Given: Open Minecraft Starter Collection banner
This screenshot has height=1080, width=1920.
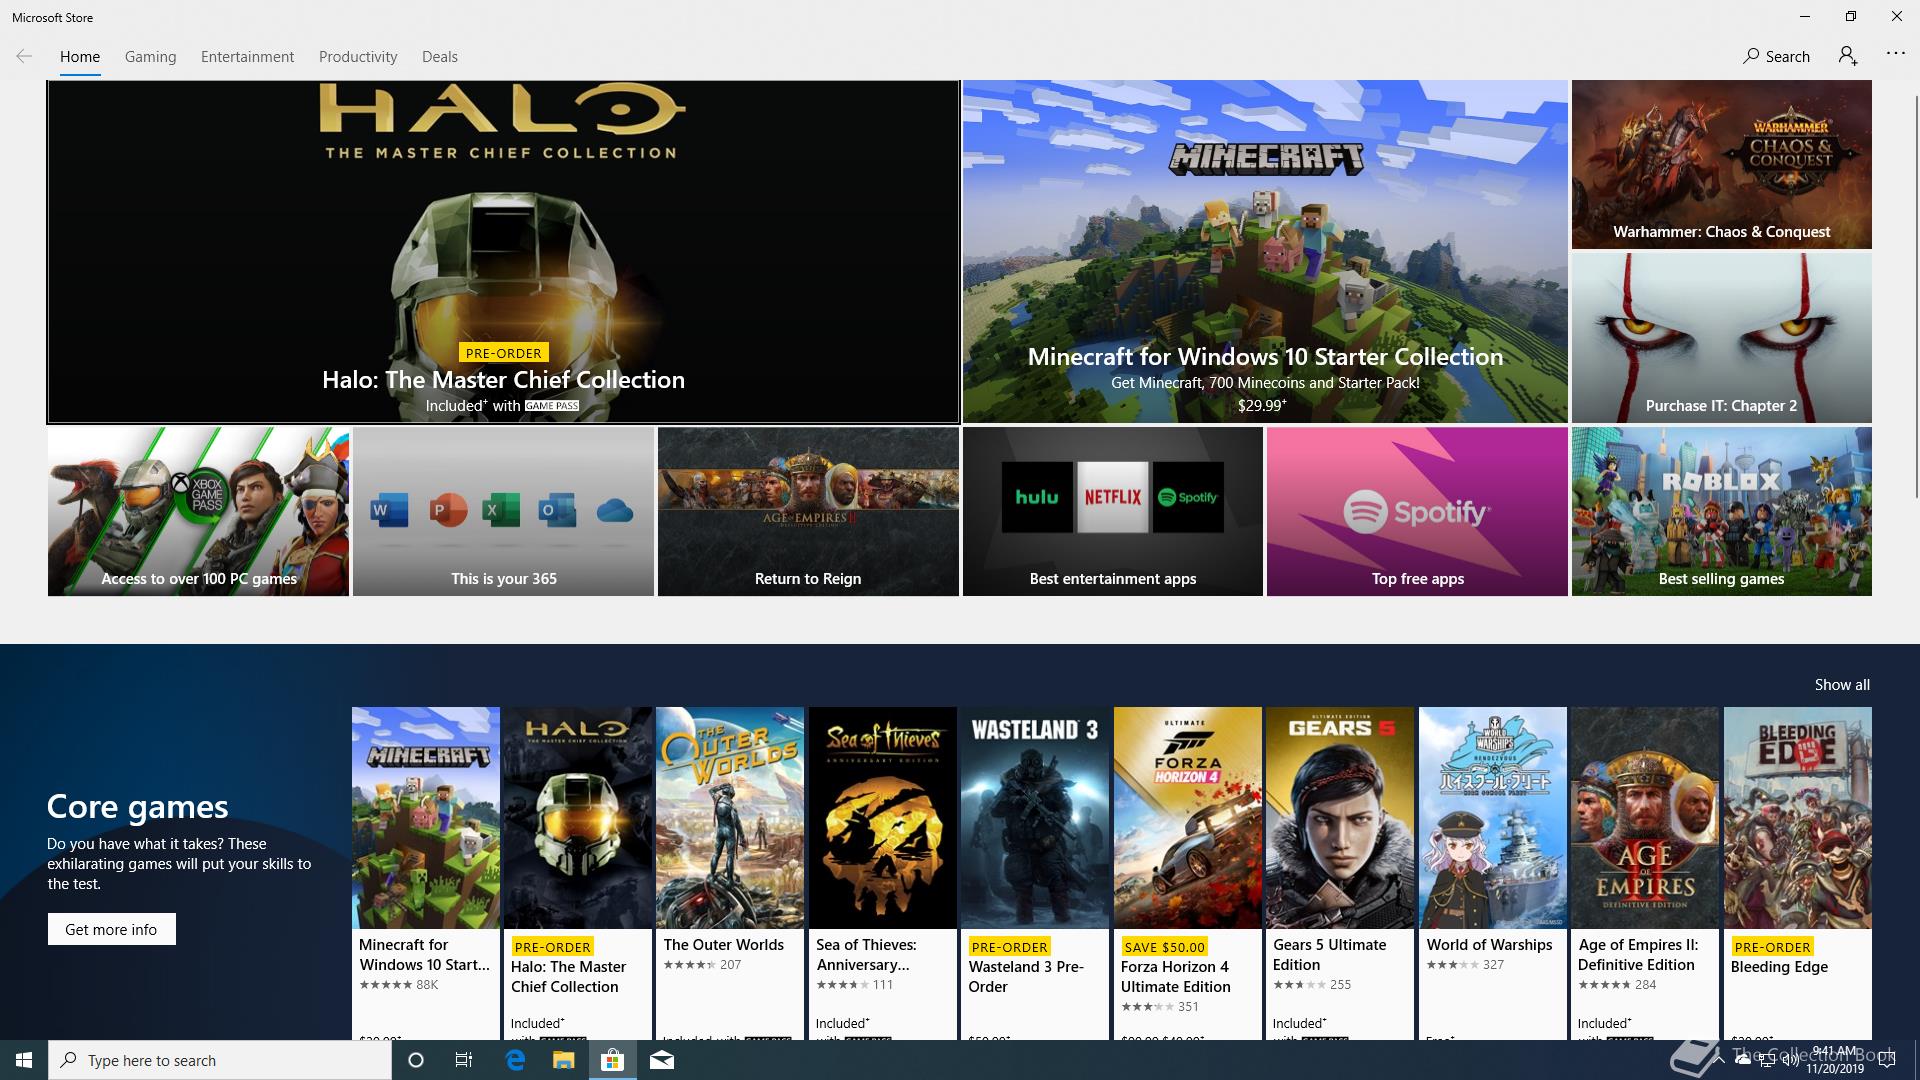Looking at the screenshot, I should click(1265, 252).
